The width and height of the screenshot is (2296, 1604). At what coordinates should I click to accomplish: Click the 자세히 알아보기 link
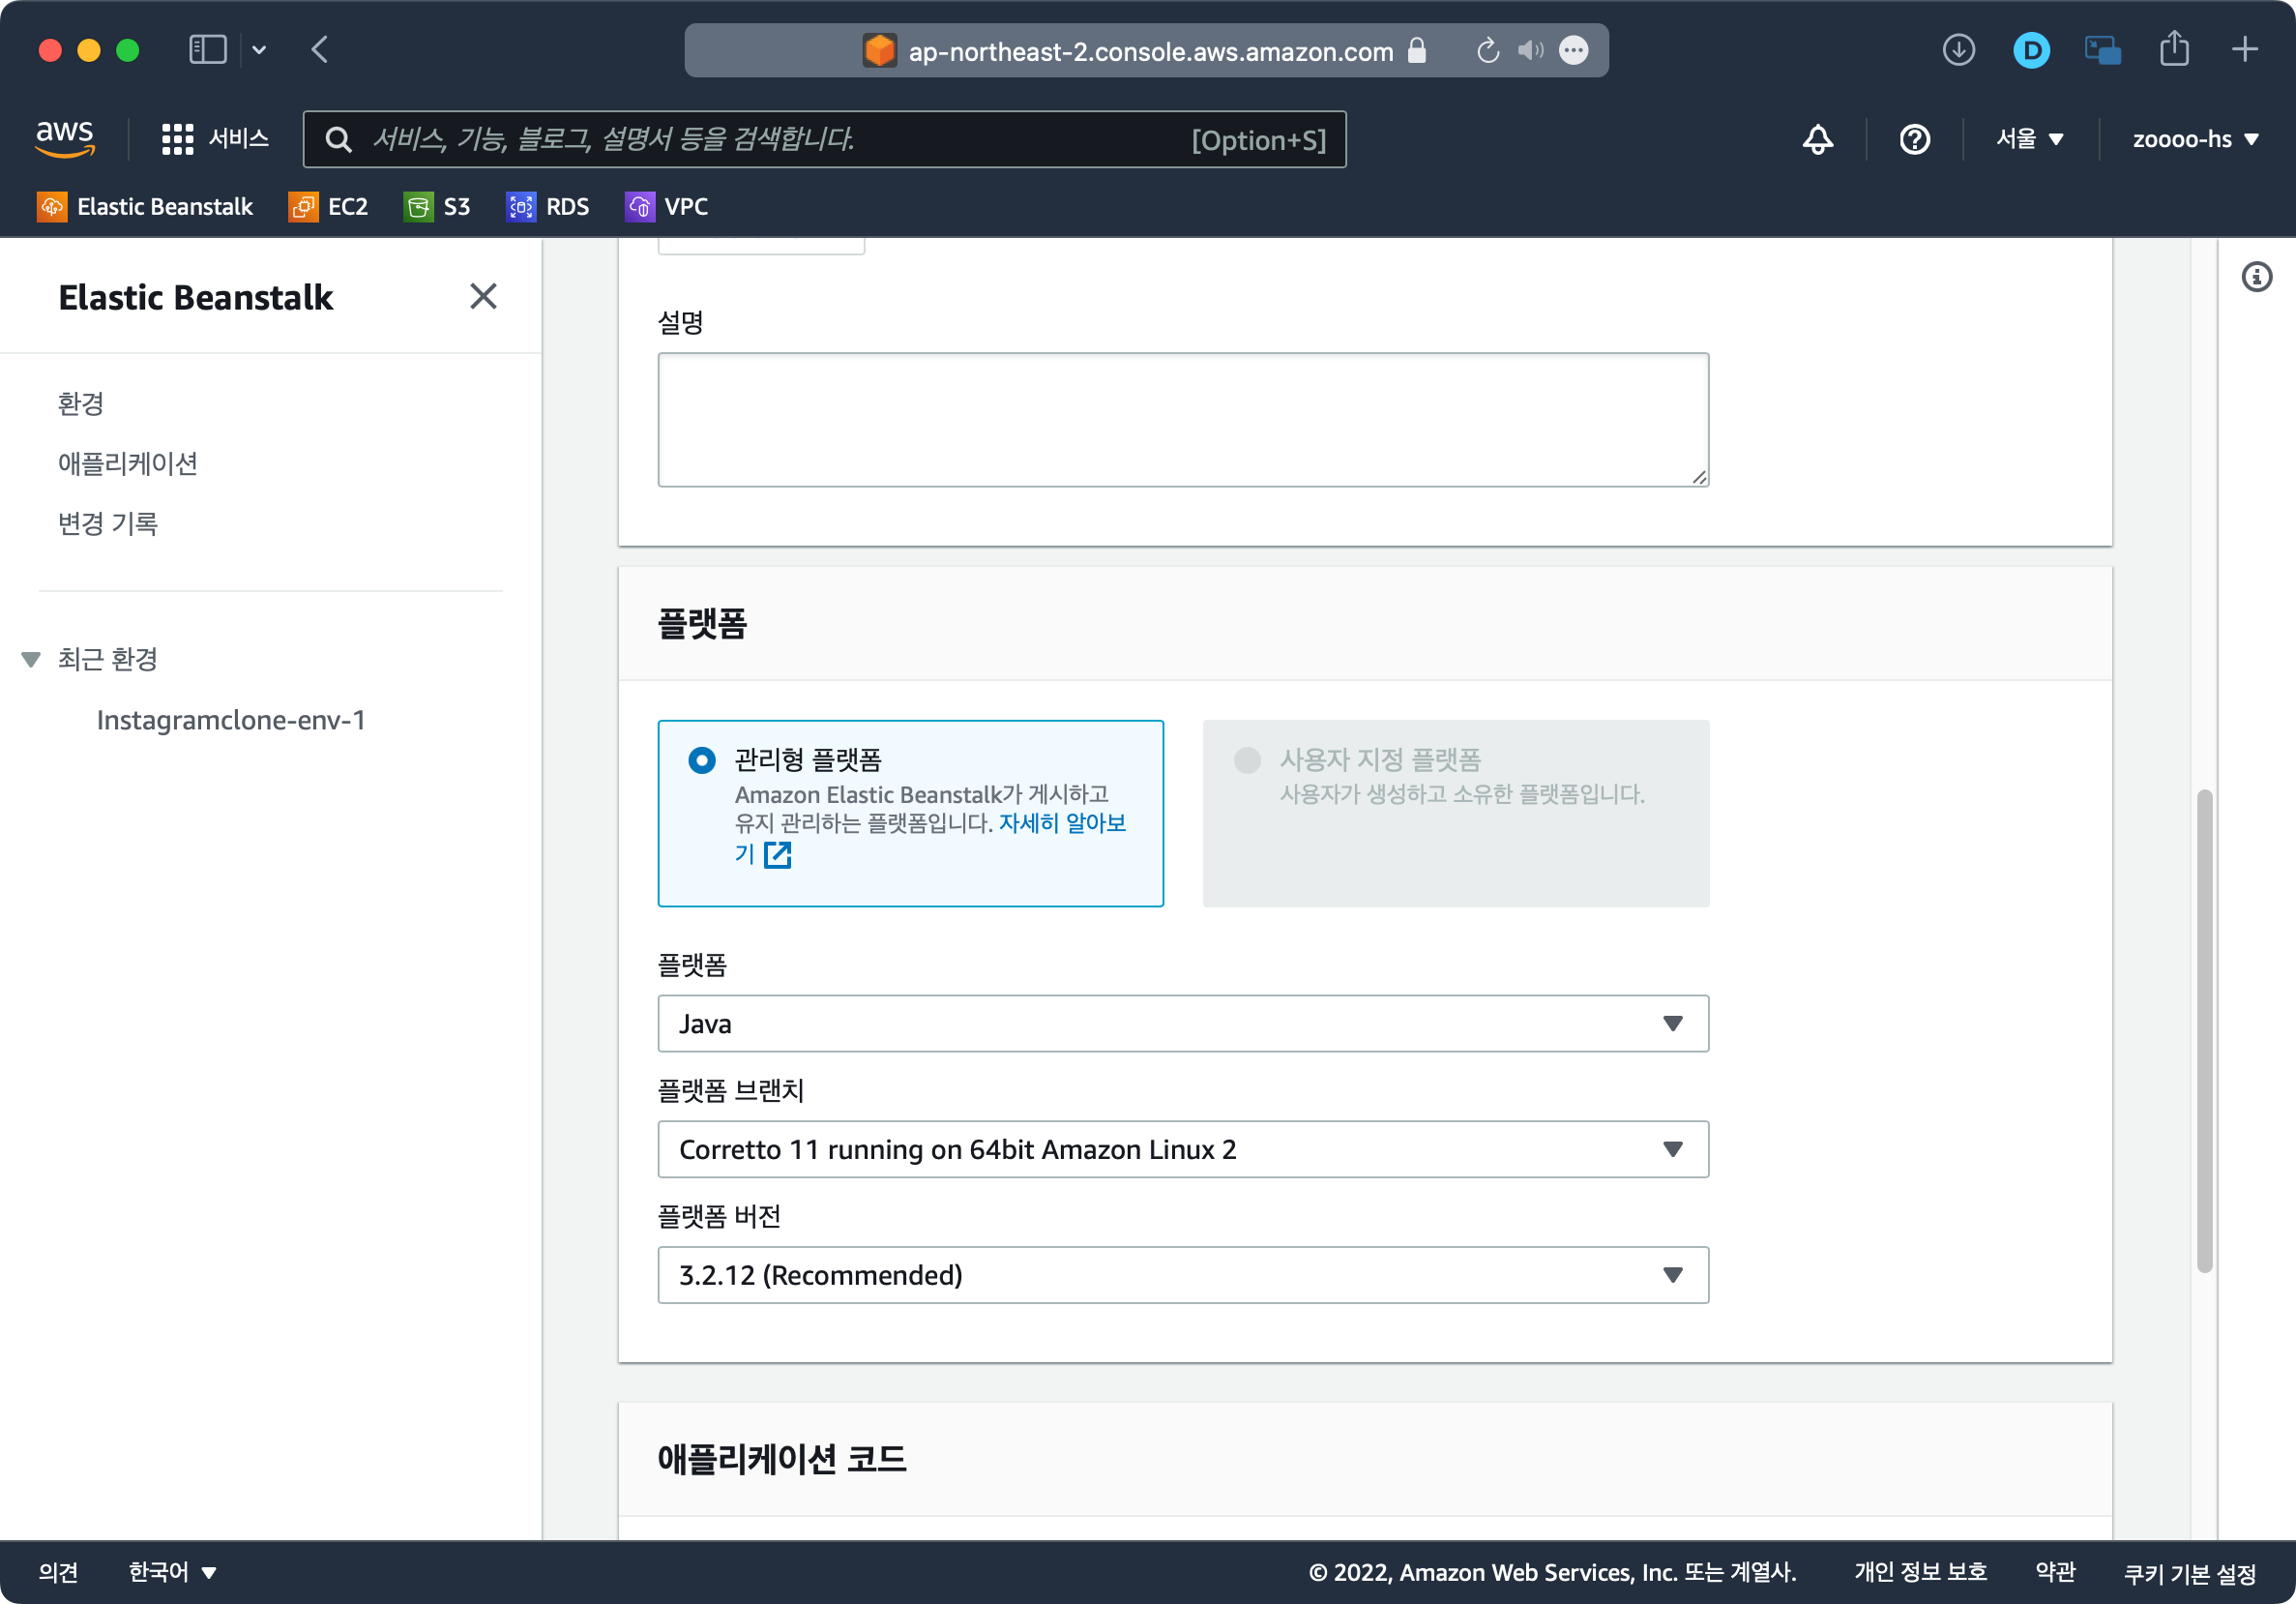point(1062,822)
